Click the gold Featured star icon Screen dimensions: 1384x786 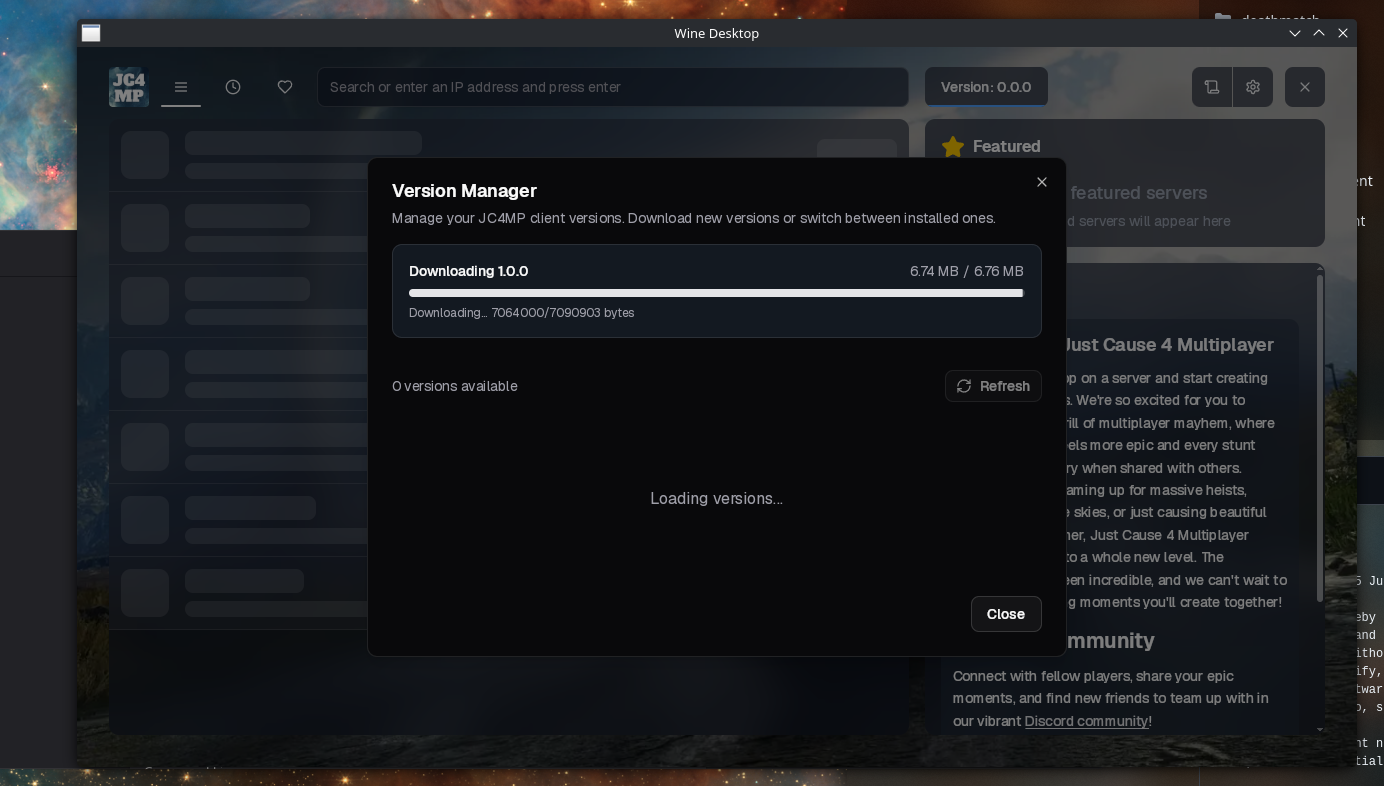pyautogui.click(x=953, y=147)
